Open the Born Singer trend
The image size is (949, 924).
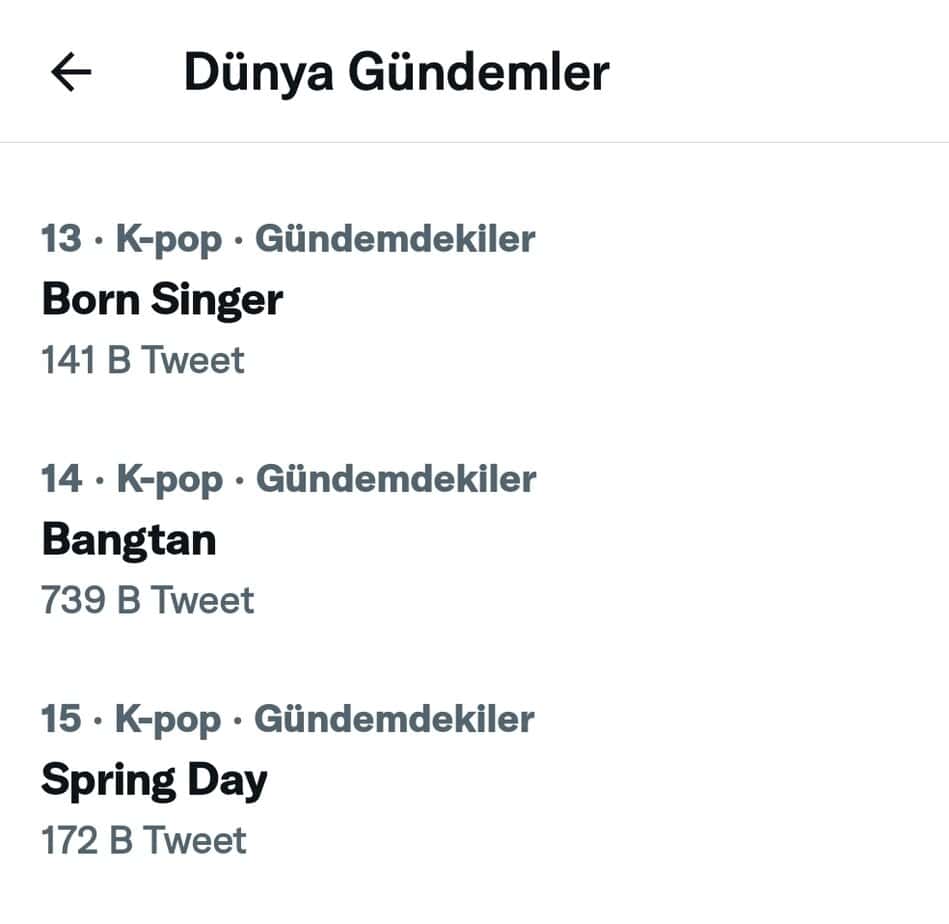(x=162, y=299)
